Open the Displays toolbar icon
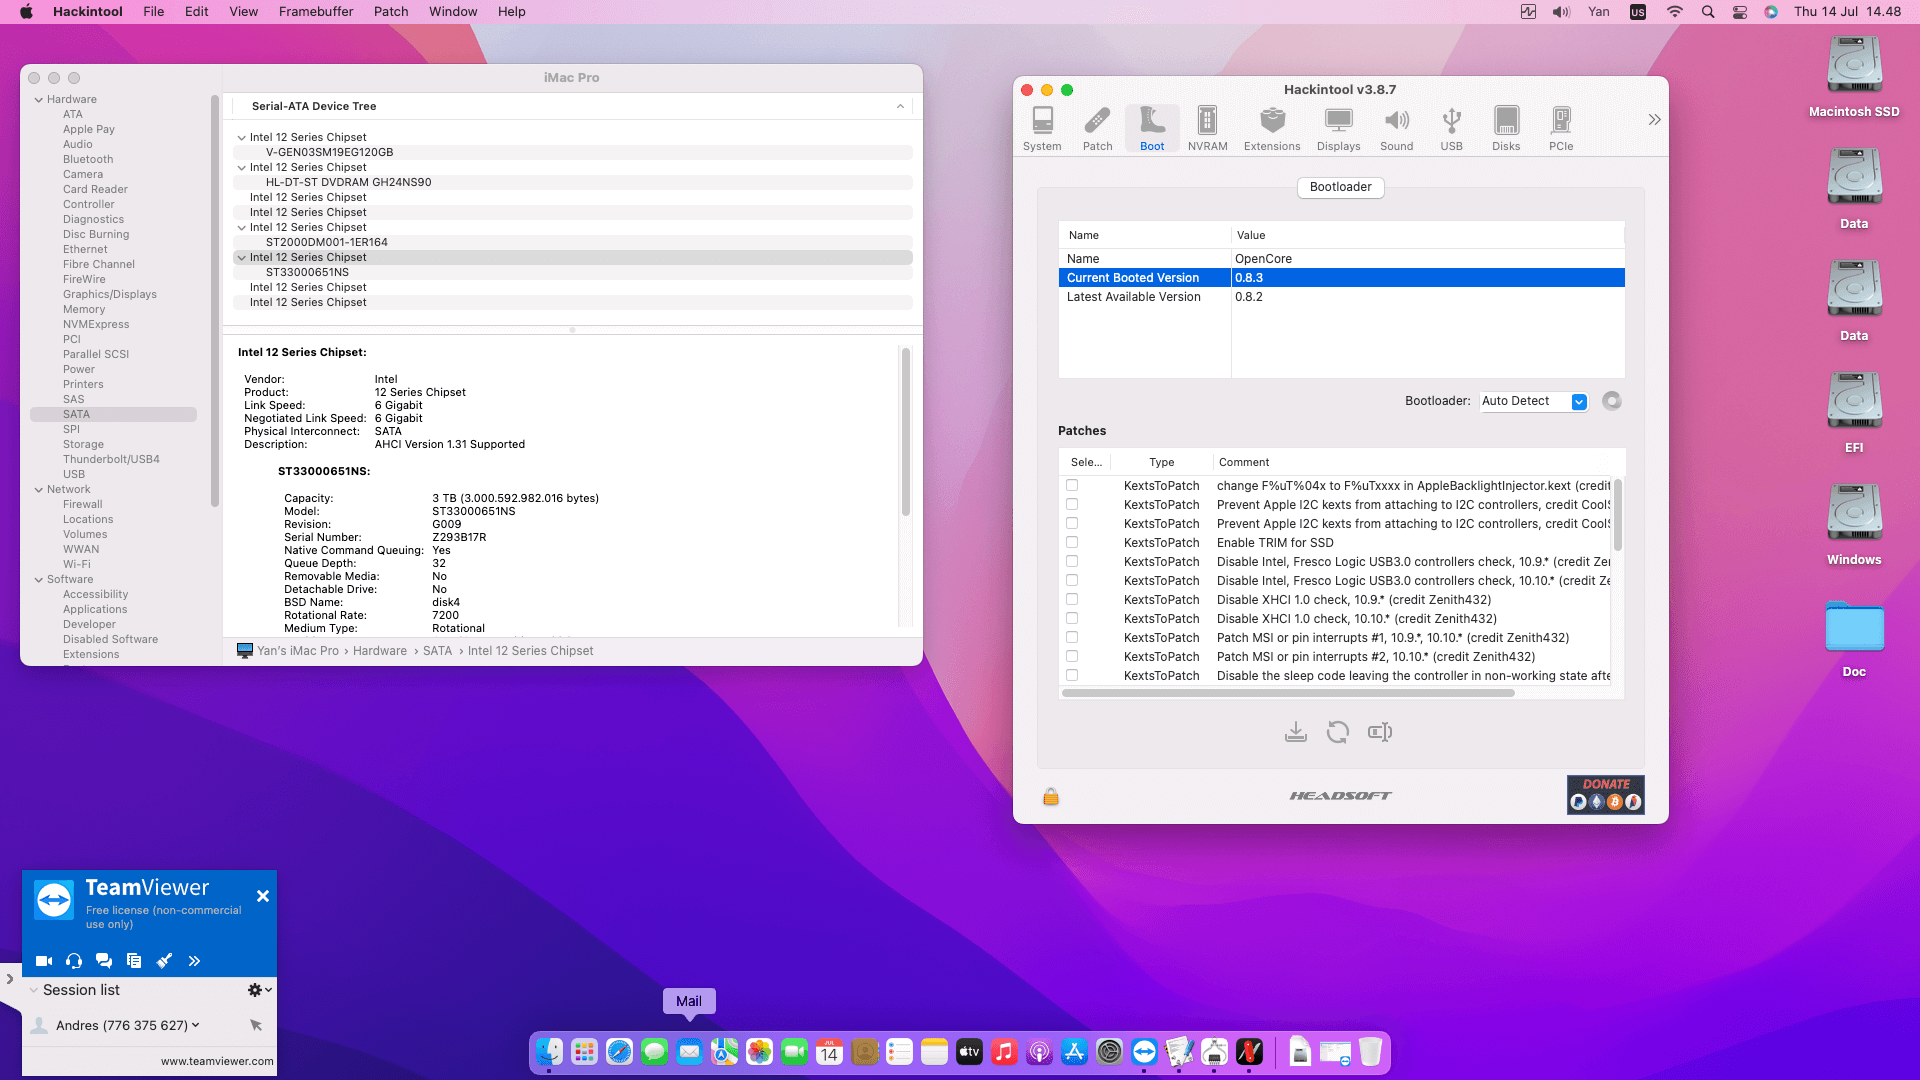The image size is (1920, 1080). coord(1338,128)
